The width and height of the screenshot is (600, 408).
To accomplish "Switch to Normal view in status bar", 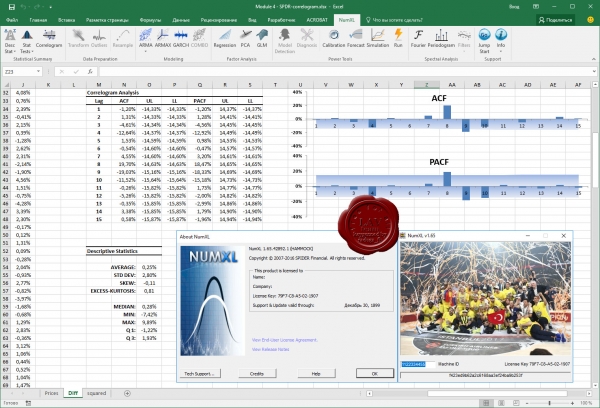I will coord(486,403).
